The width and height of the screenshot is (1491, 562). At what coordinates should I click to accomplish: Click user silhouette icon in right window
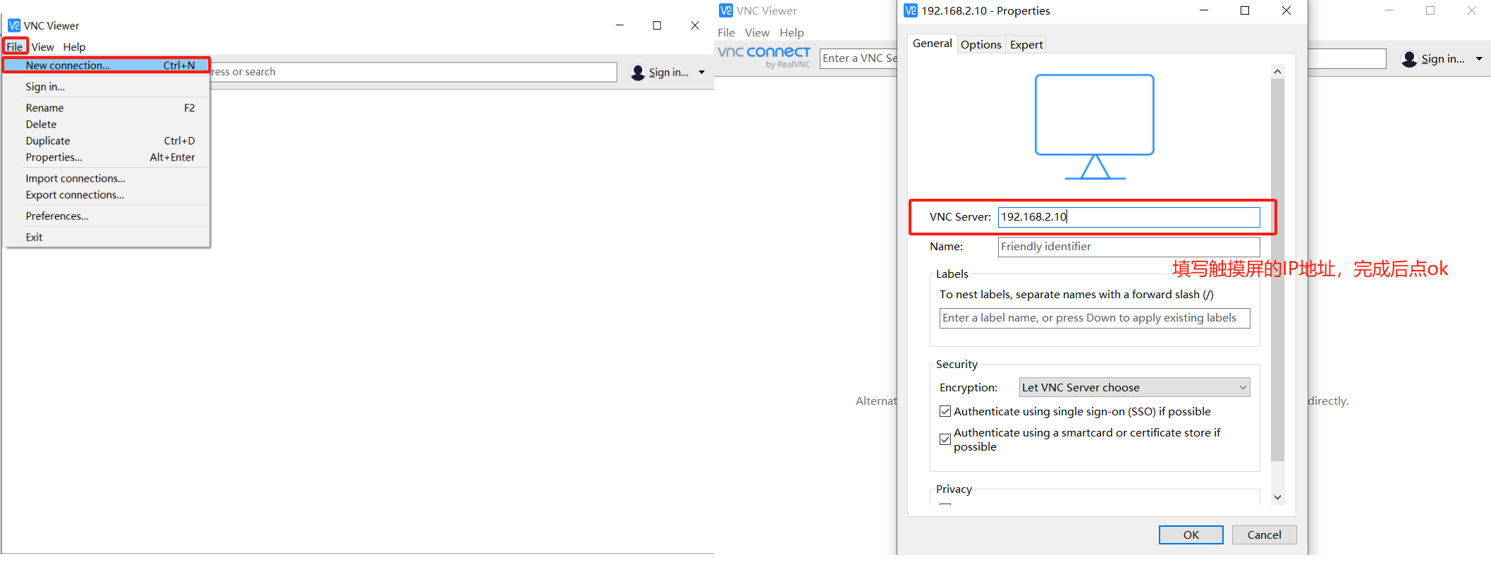[1409, 59]
